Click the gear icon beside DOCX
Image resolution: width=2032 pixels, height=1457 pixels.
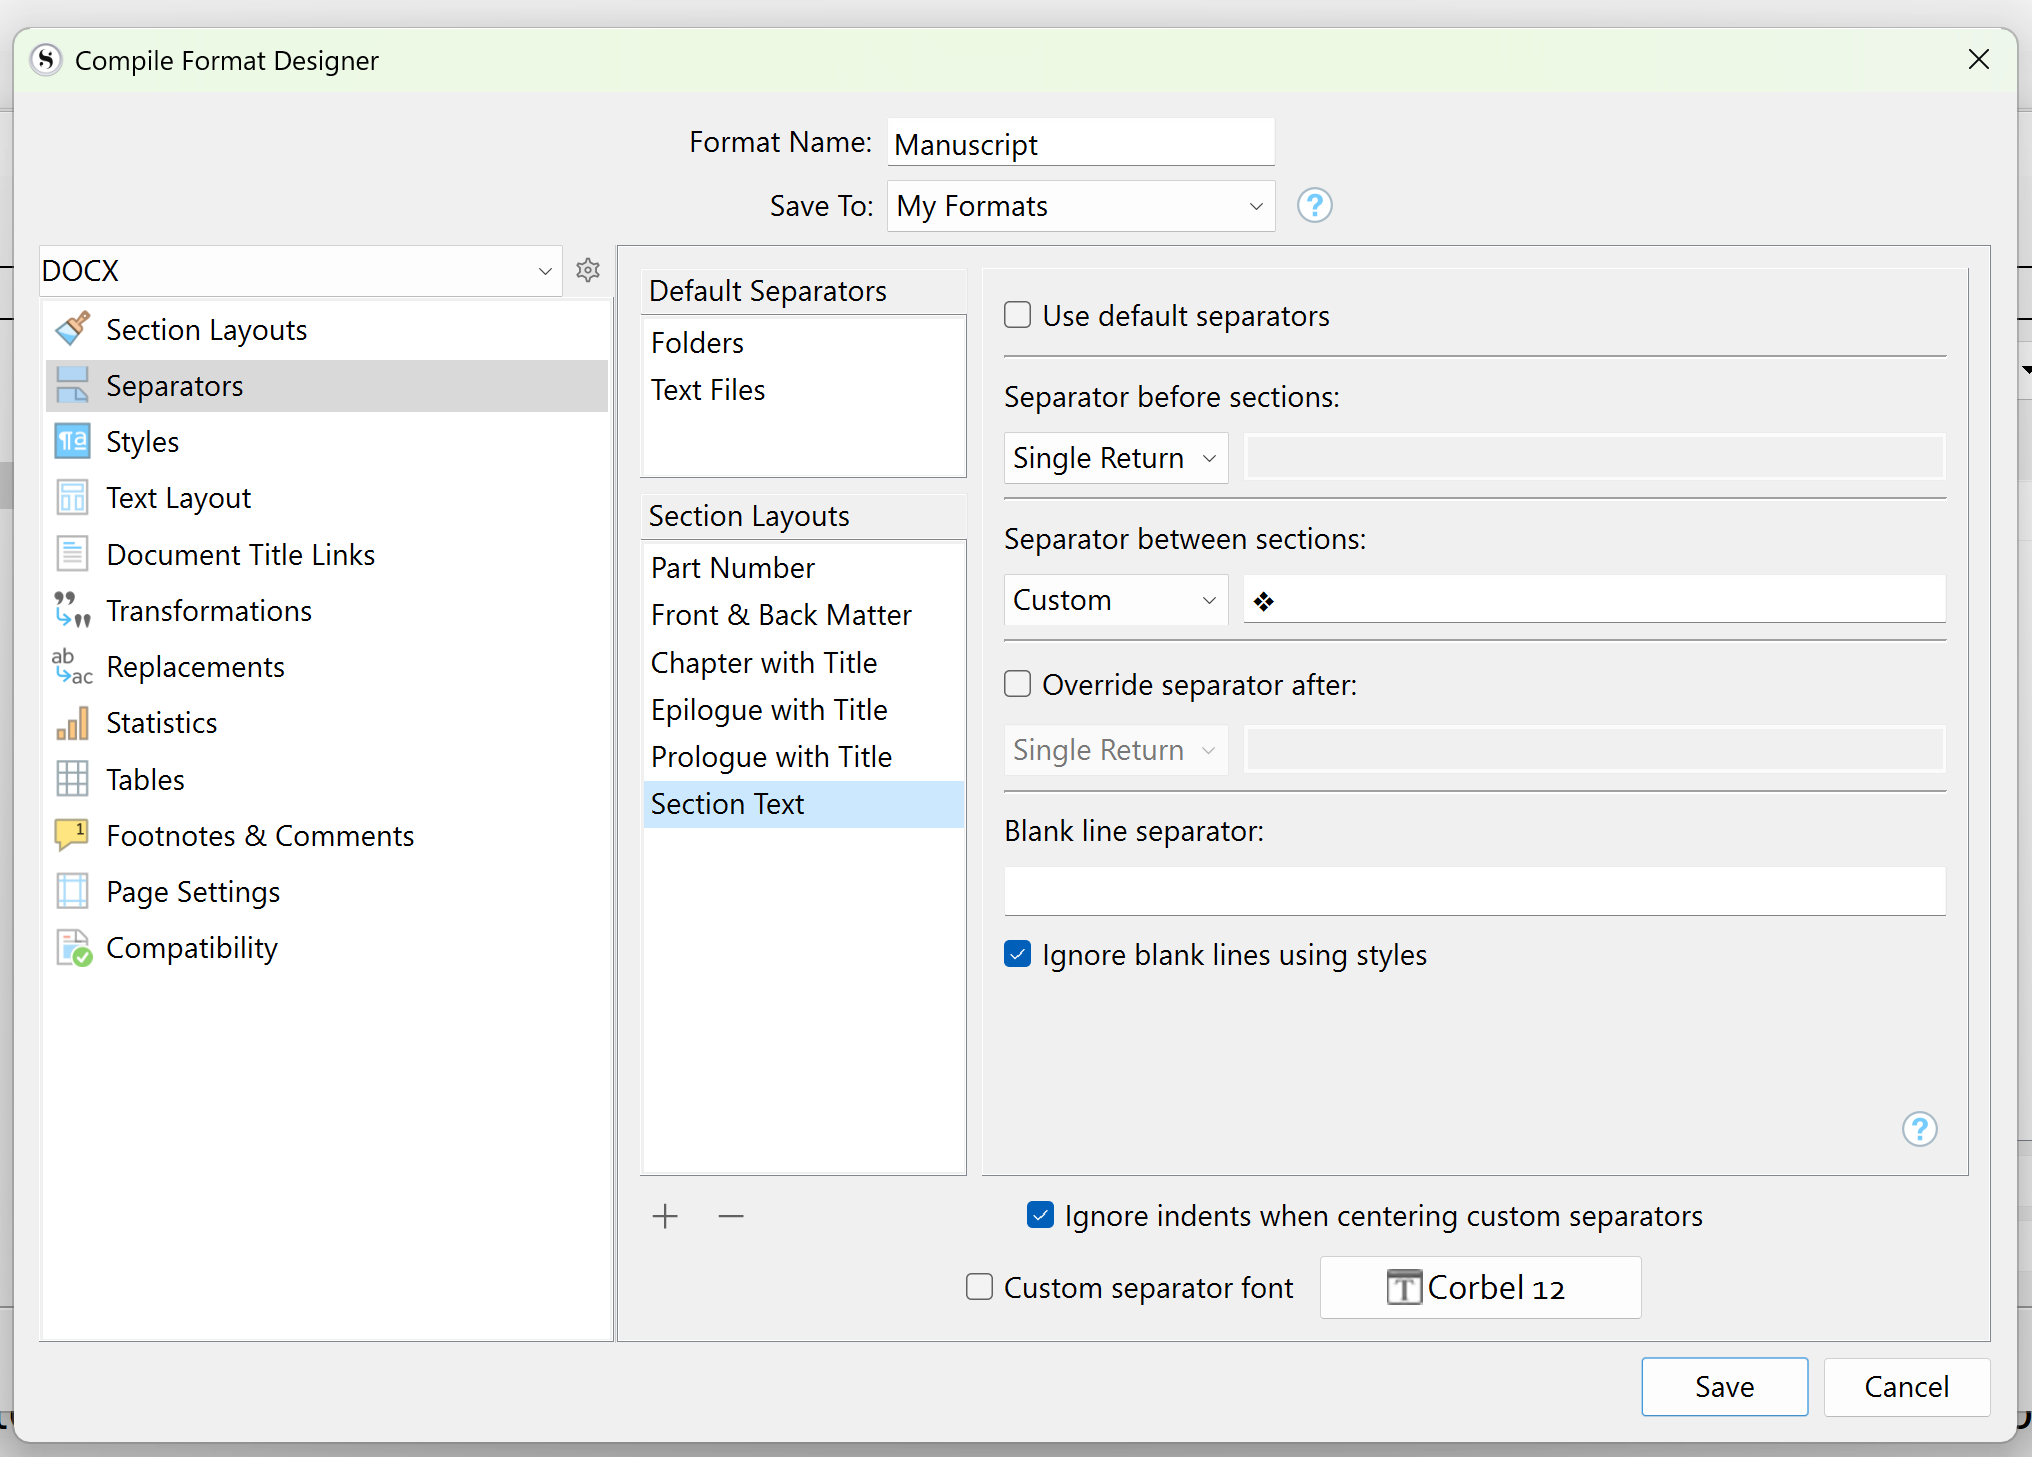[x=588, y=270]
